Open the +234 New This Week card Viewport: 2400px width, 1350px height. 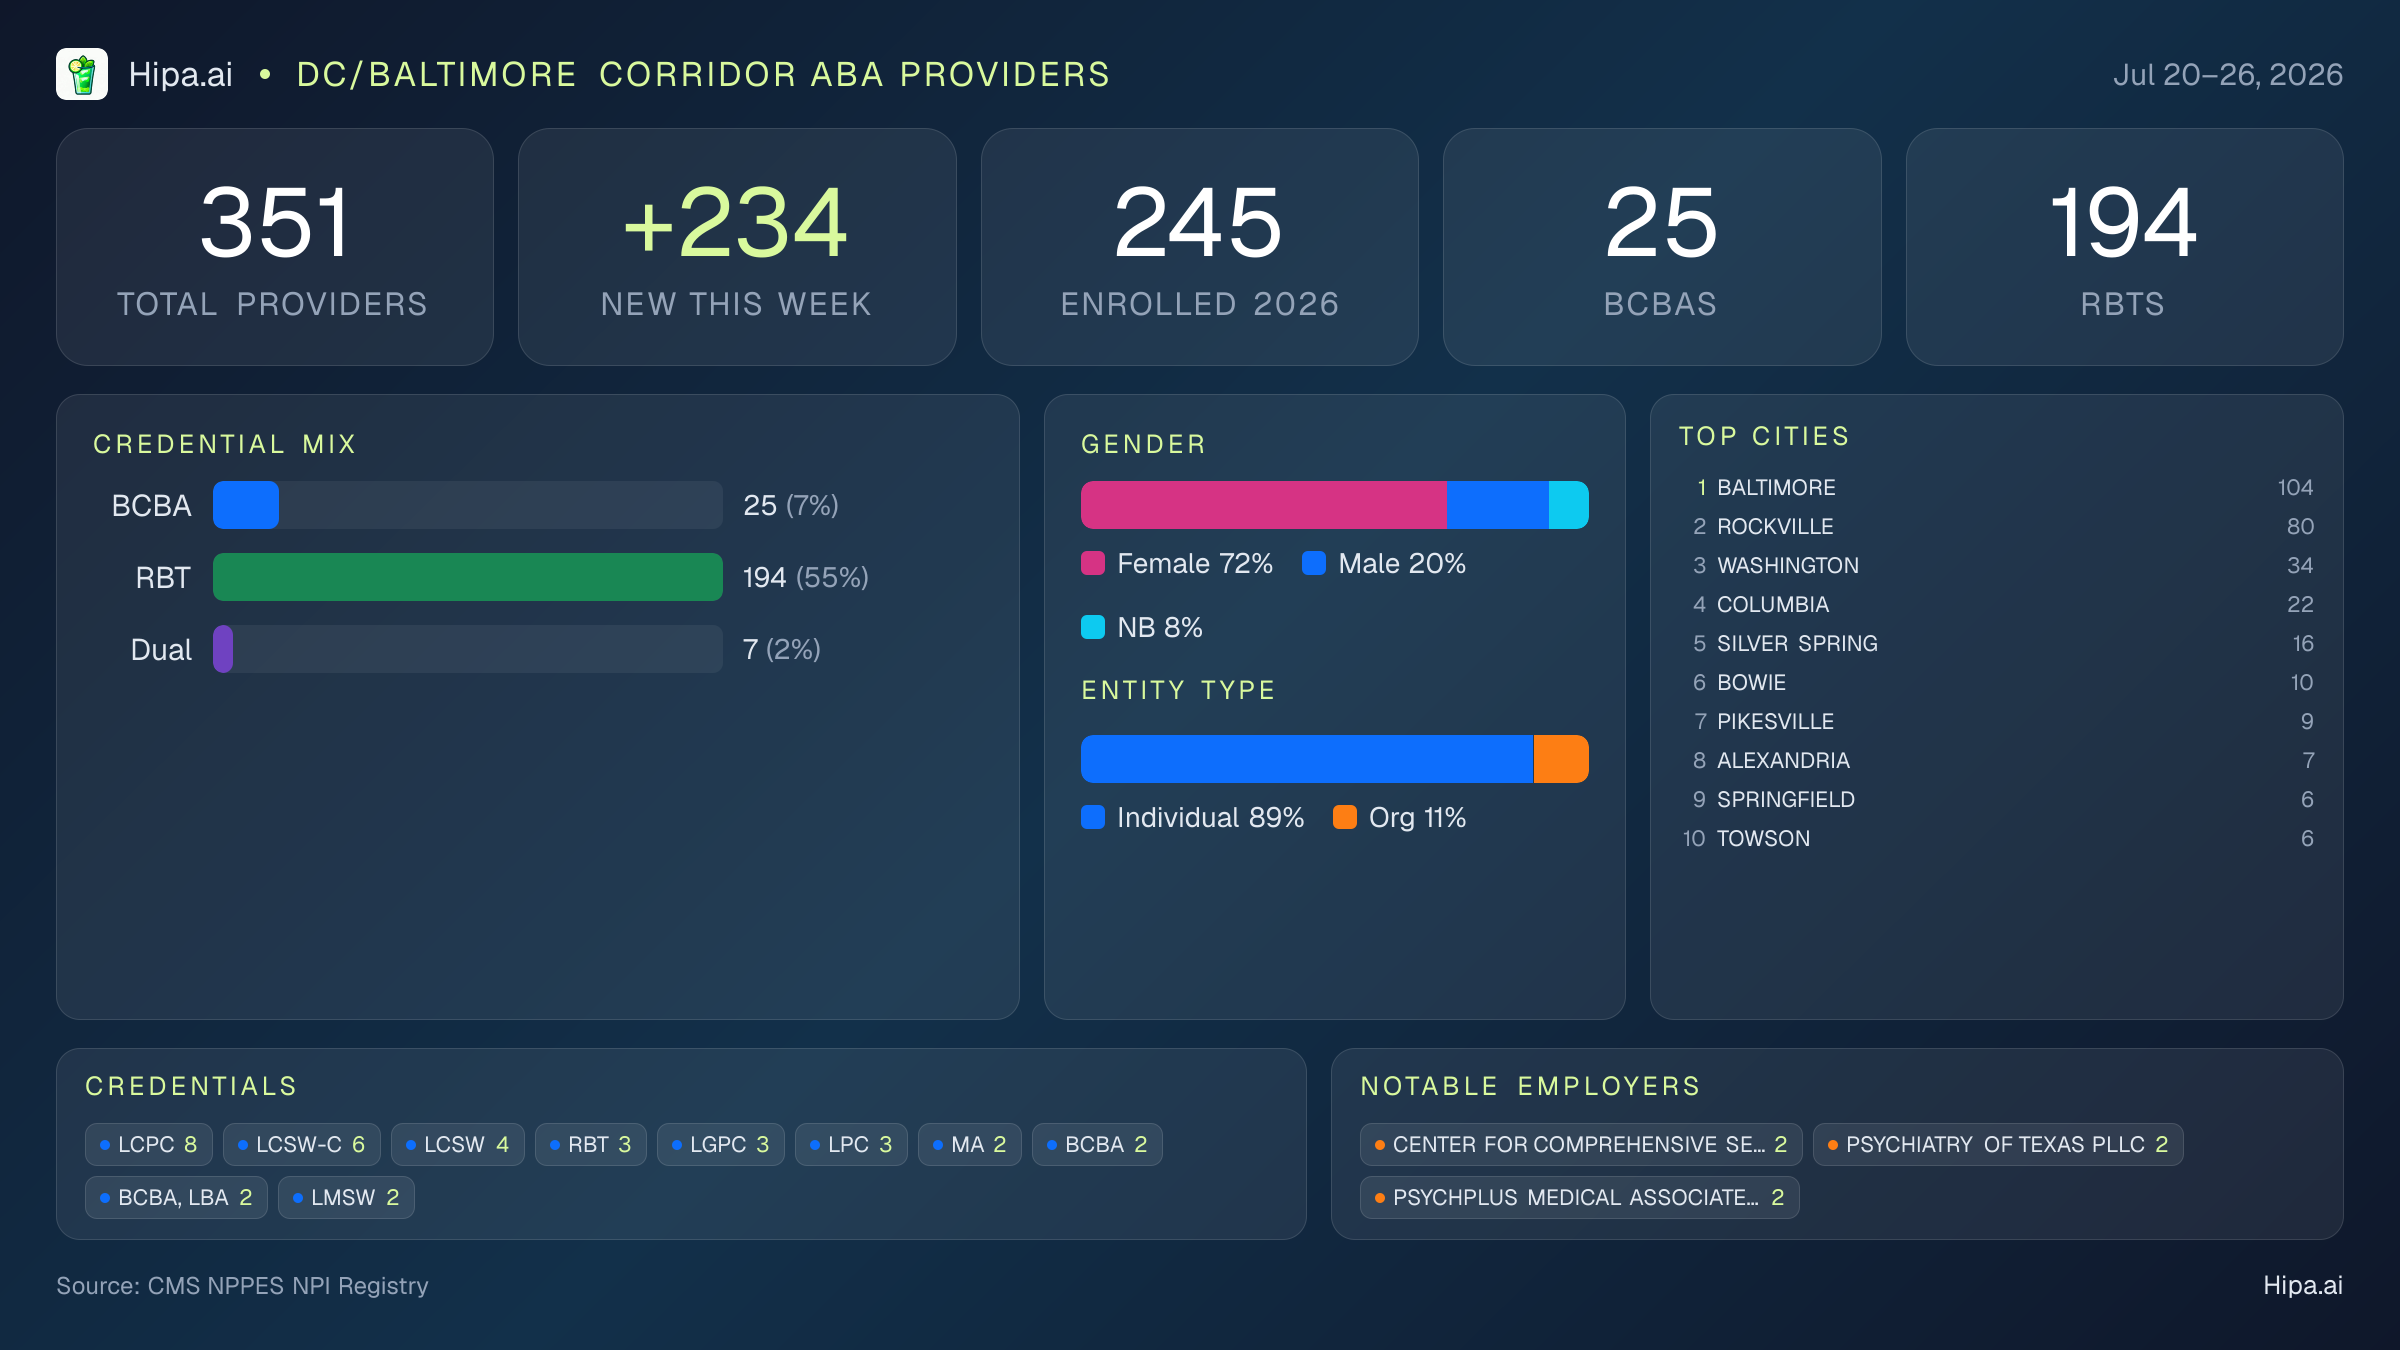click(737, 247)
